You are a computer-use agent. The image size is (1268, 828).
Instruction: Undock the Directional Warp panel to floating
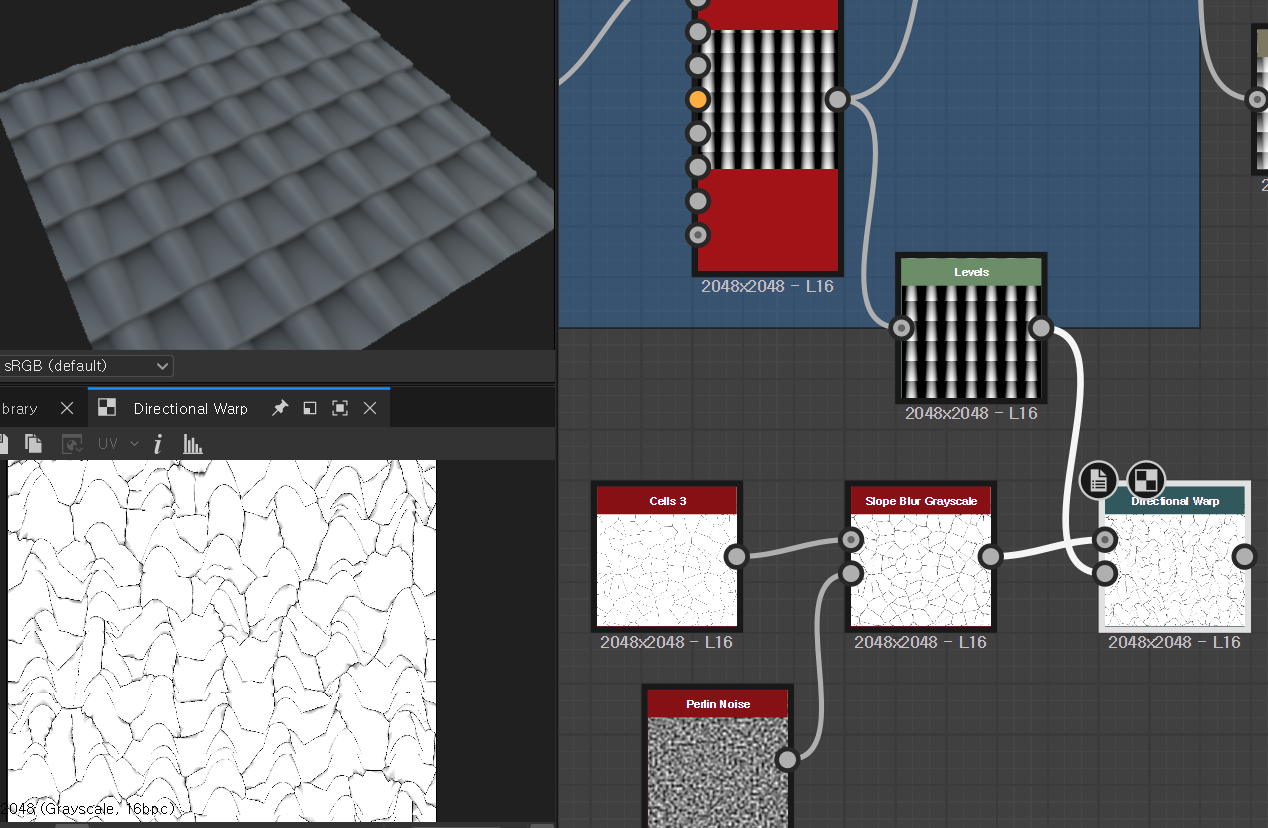310,408
